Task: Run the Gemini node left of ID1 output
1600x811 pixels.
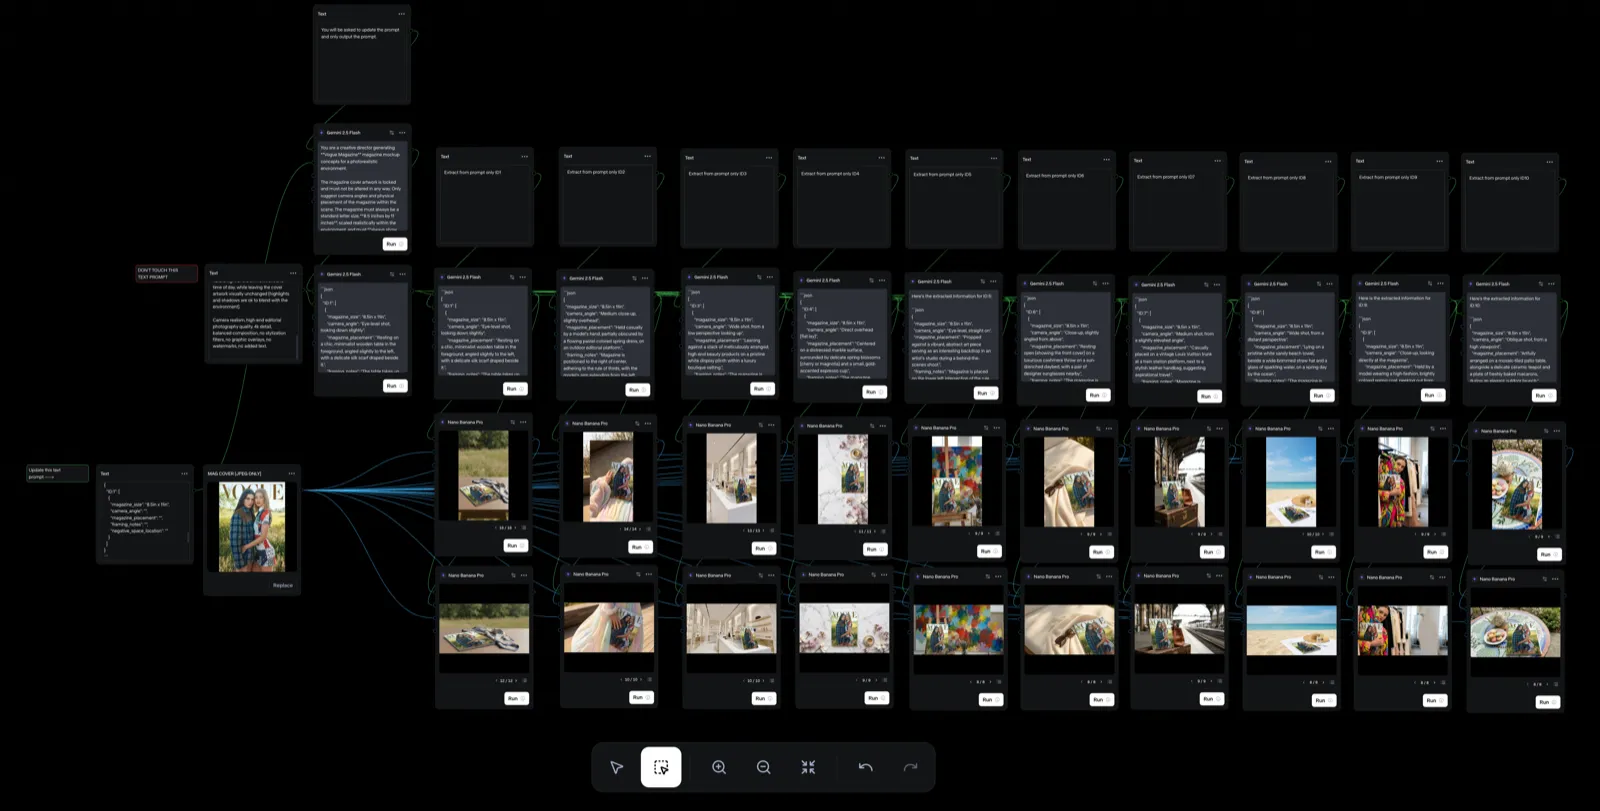Action: [395, 386]
